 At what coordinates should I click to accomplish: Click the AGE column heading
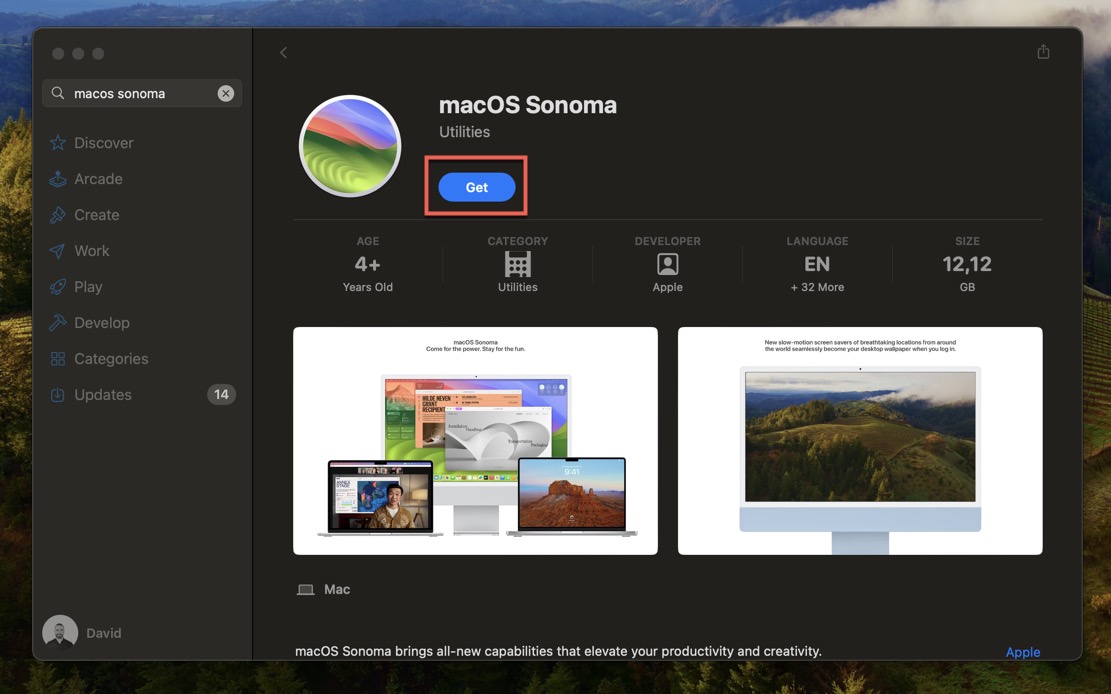point(367,241)
